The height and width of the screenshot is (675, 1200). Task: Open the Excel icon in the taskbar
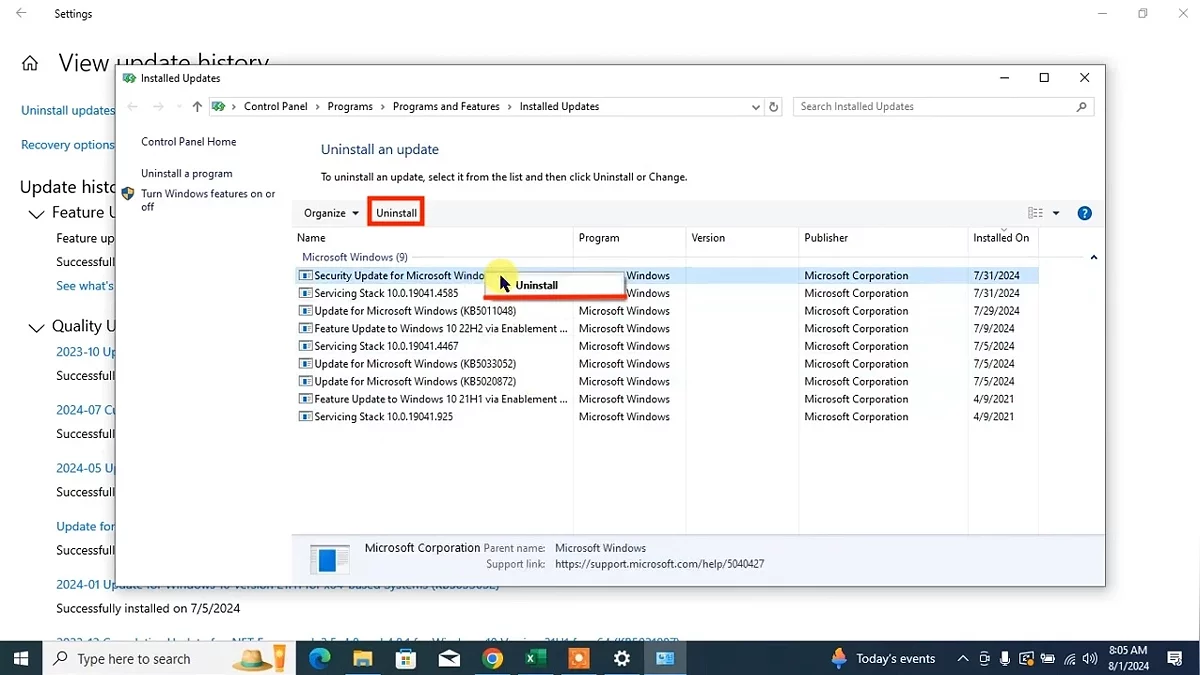(535, 659)
